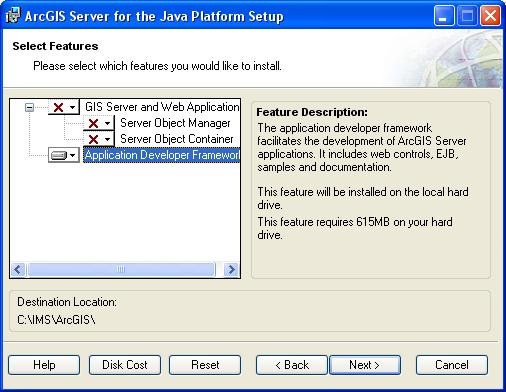Viewport: 506px width, 392px height.
Task: Click the horizontal scrollbar thumb
Action: [x=121, y=269]
